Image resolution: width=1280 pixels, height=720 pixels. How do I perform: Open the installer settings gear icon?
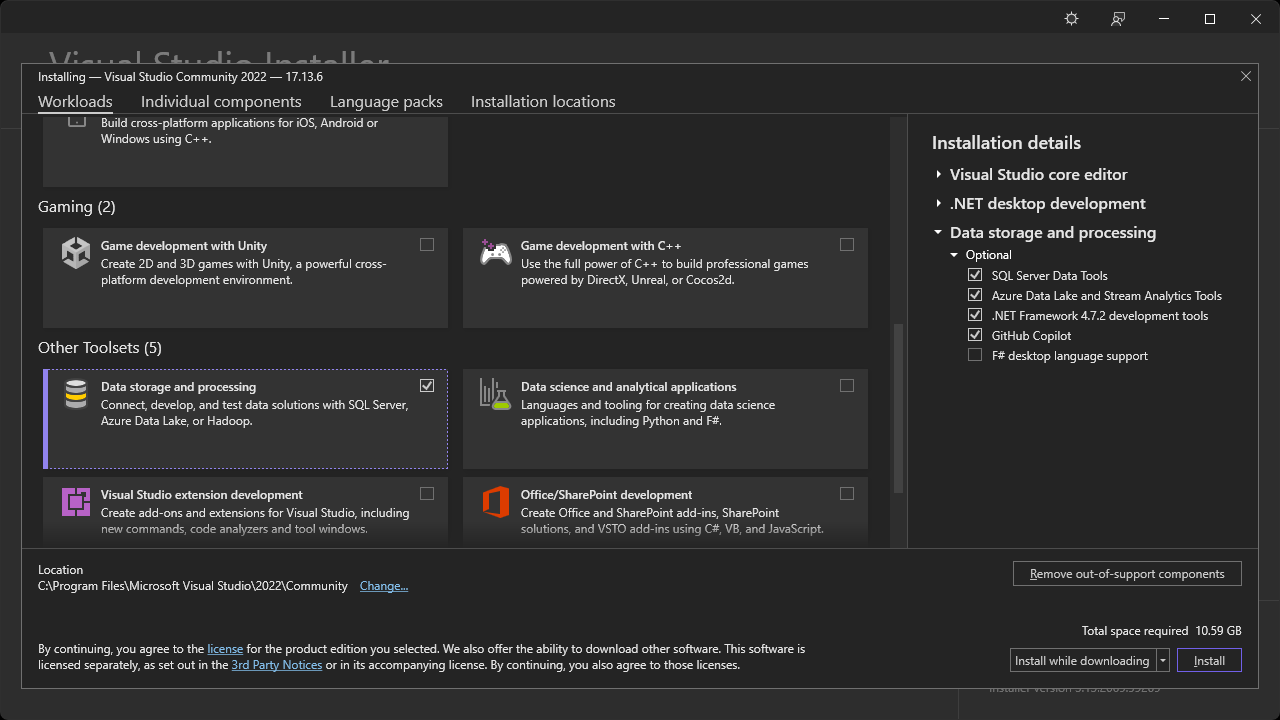point(1071,18)
